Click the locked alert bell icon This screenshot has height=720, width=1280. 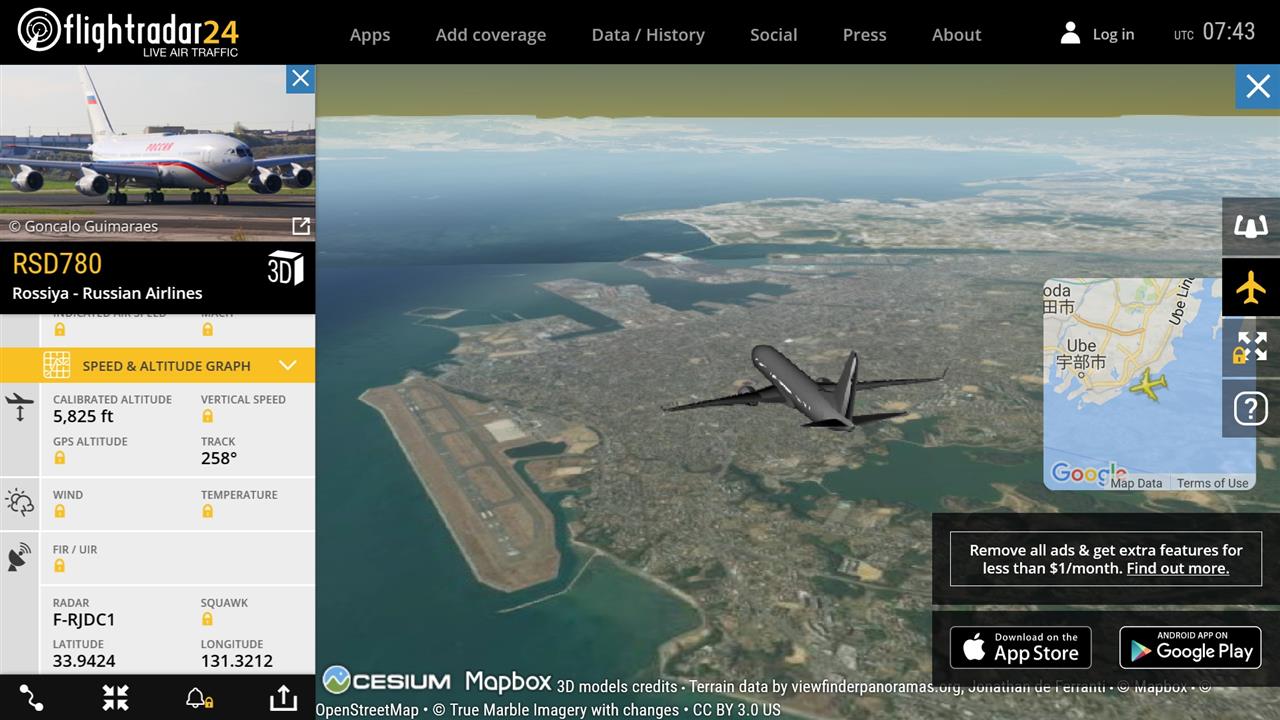(198, 698)
